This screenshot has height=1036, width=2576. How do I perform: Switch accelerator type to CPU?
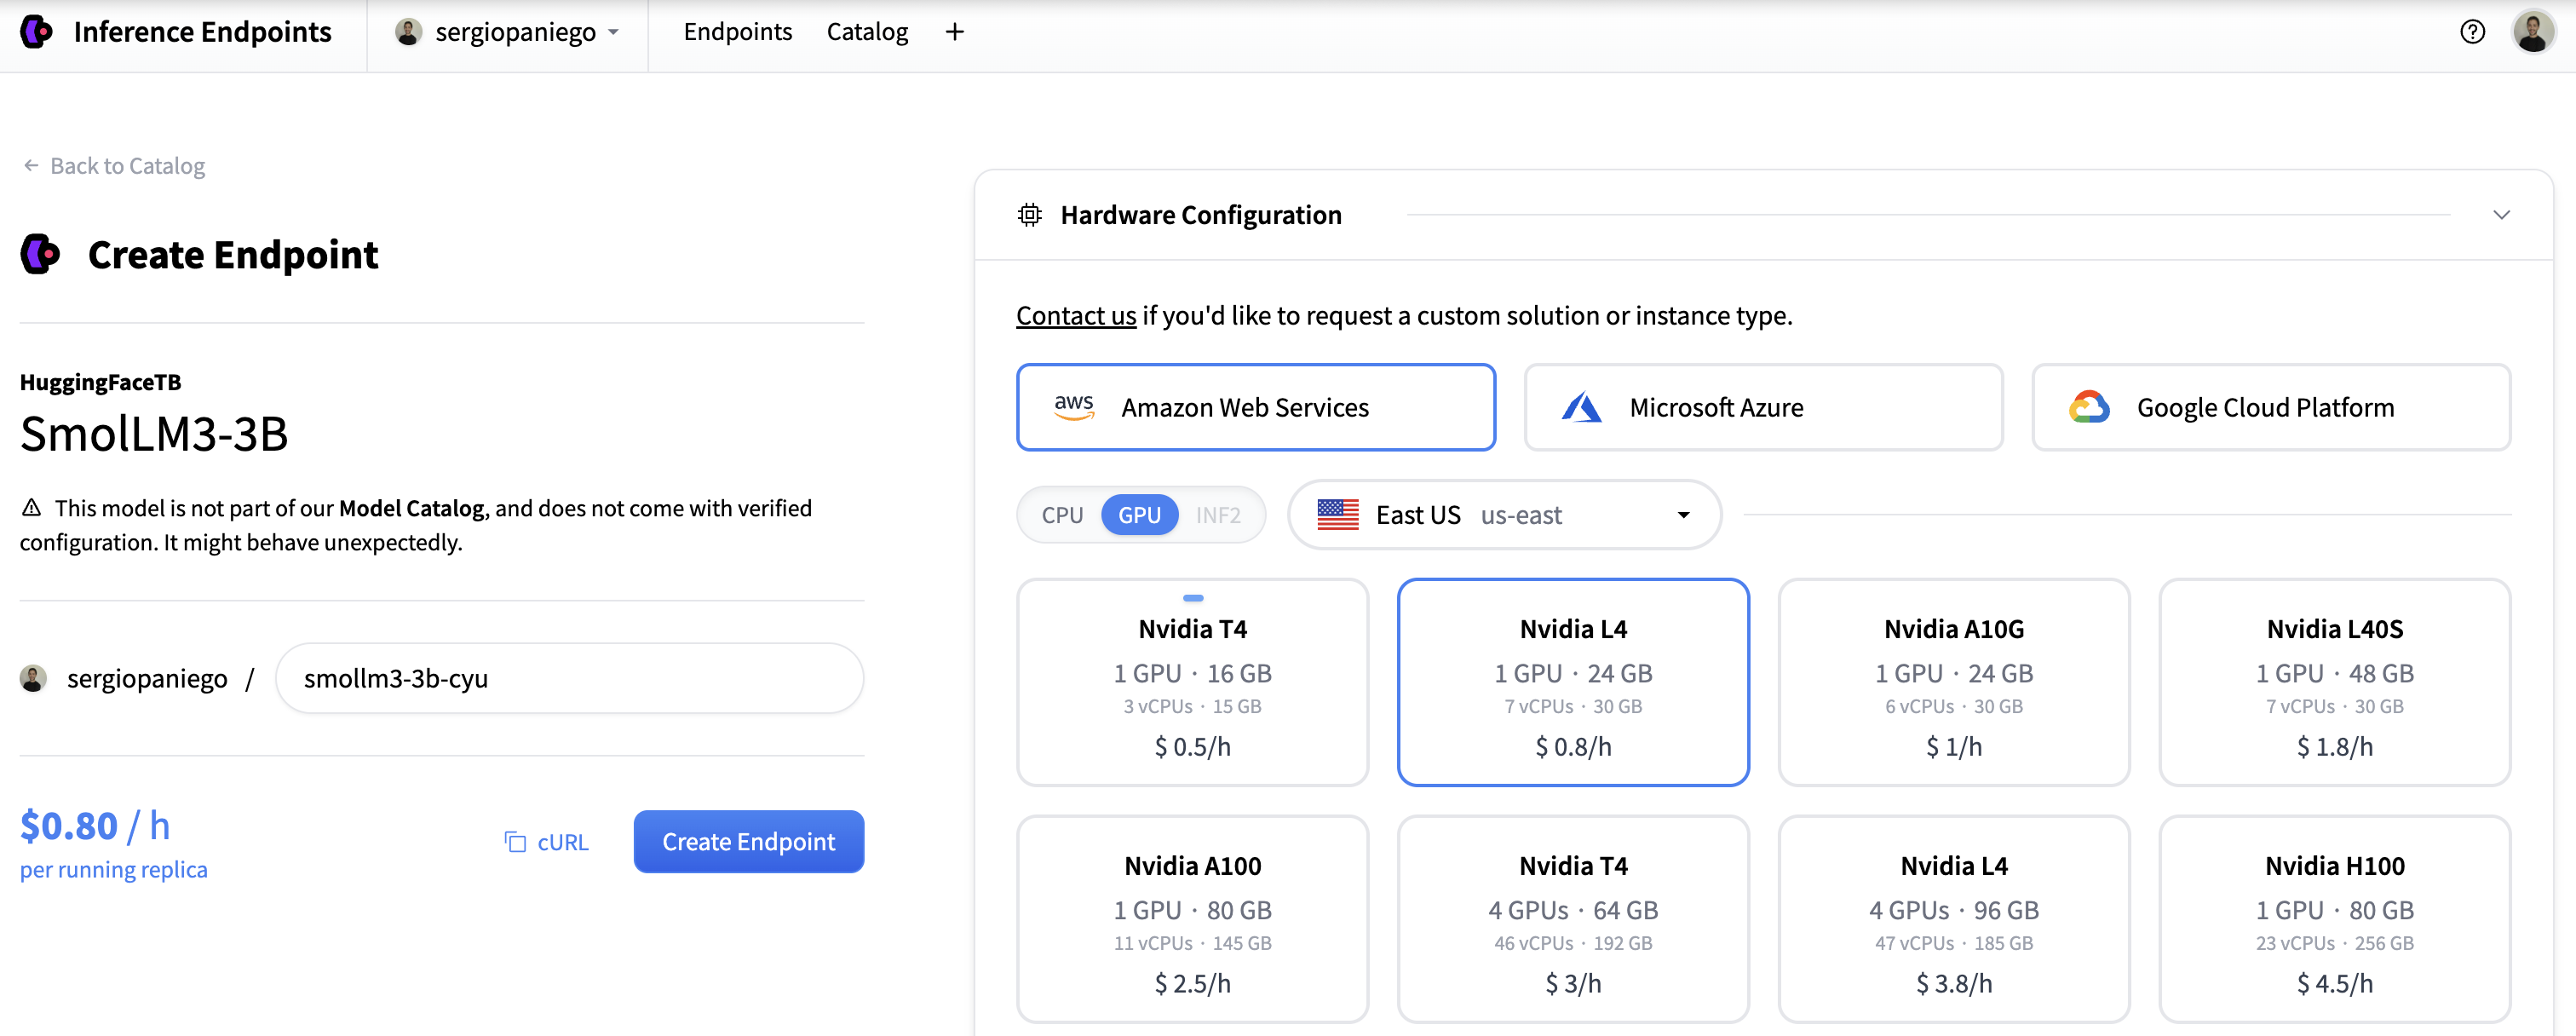point(1062,515)
